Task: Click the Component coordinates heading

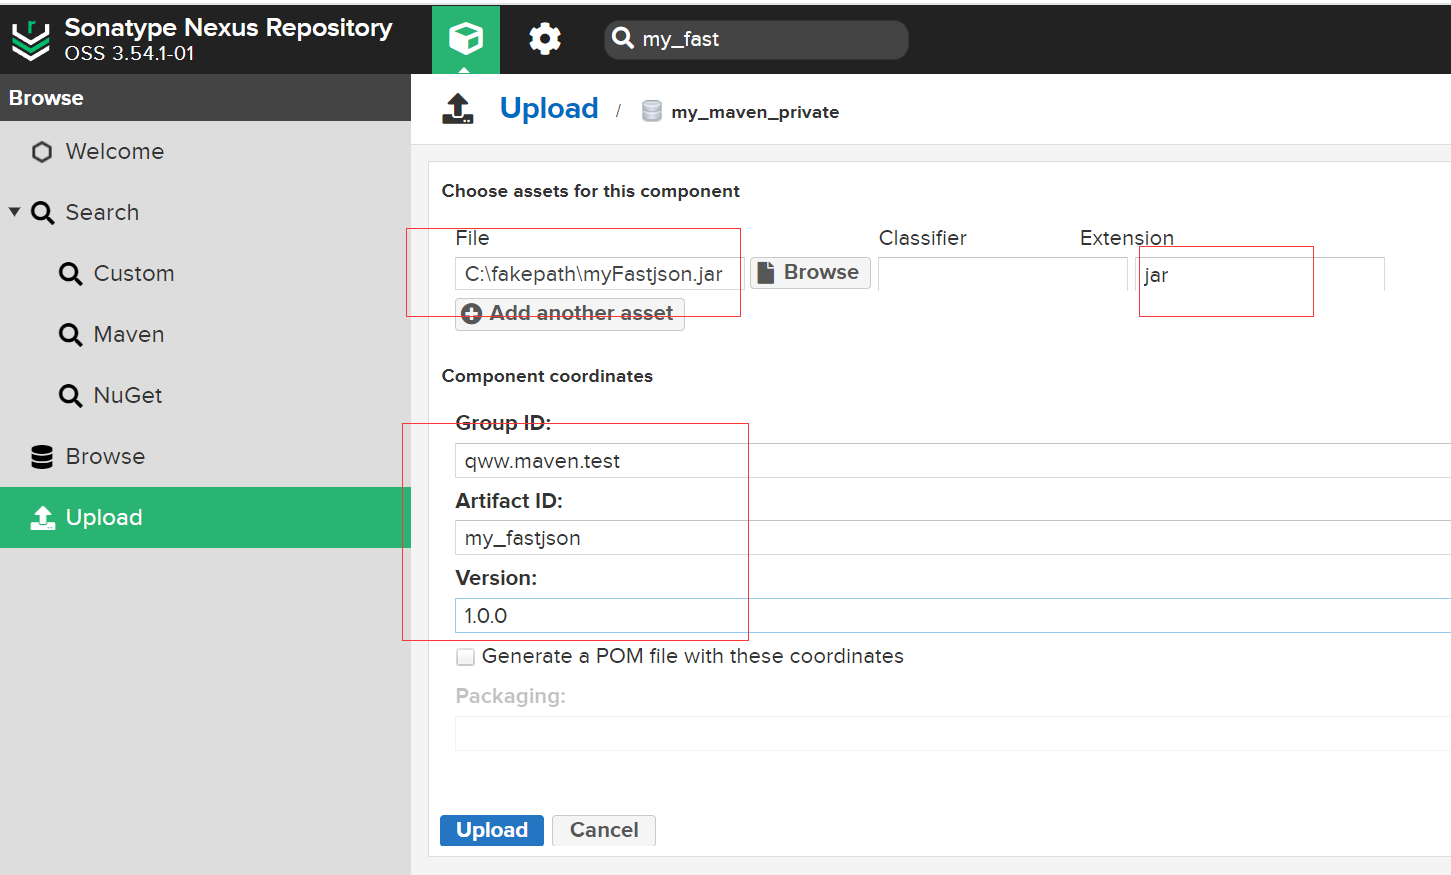Action: (547, 376)
